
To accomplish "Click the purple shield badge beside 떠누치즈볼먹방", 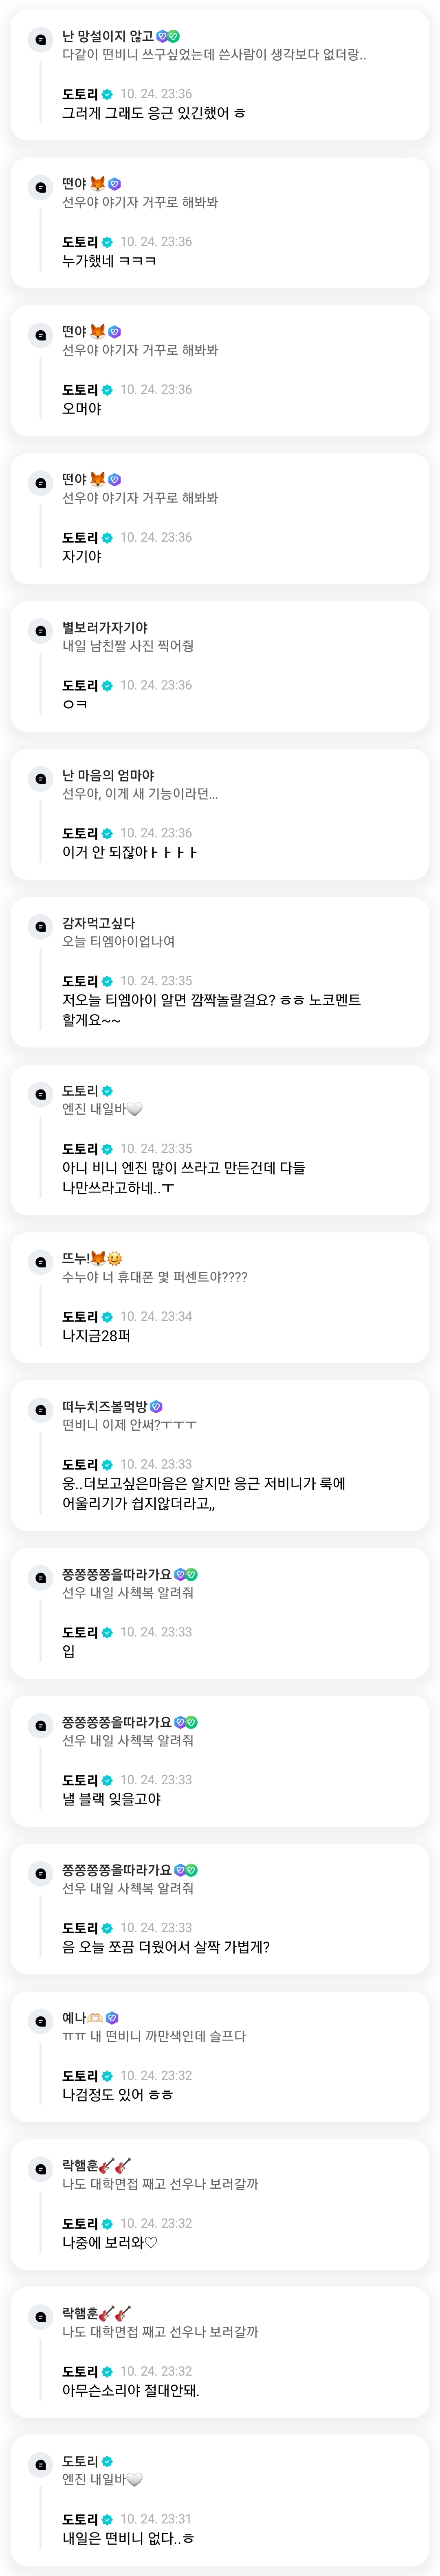I will pyautogui.click(x=156, y=1406).
